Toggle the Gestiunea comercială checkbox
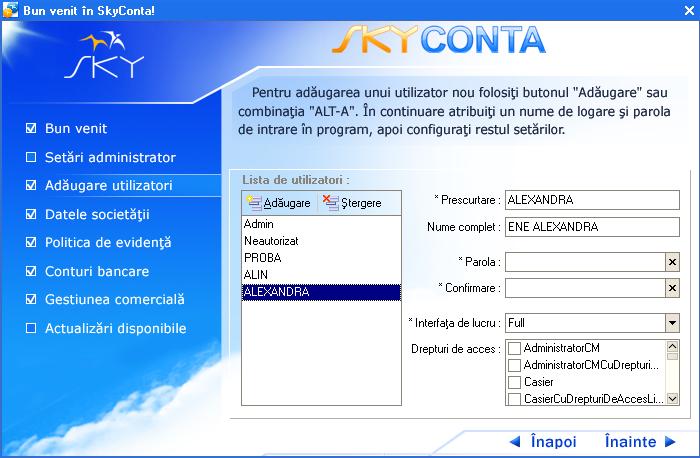 (x=31, y=300)
